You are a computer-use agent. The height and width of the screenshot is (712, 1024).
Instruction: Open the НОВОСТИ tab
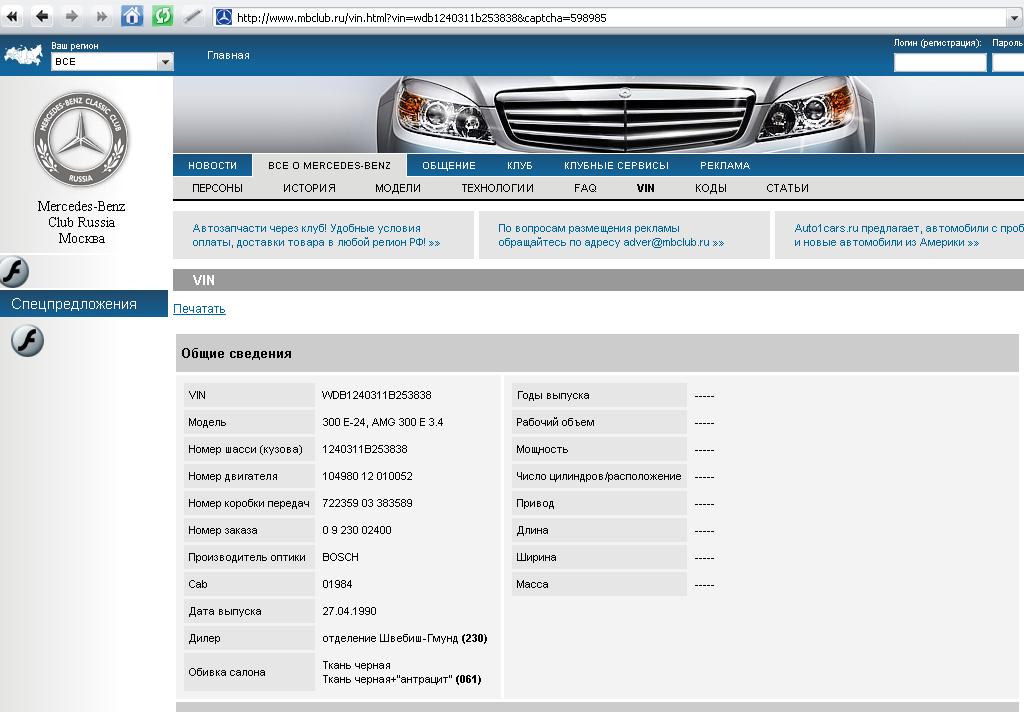pos(212,165)
